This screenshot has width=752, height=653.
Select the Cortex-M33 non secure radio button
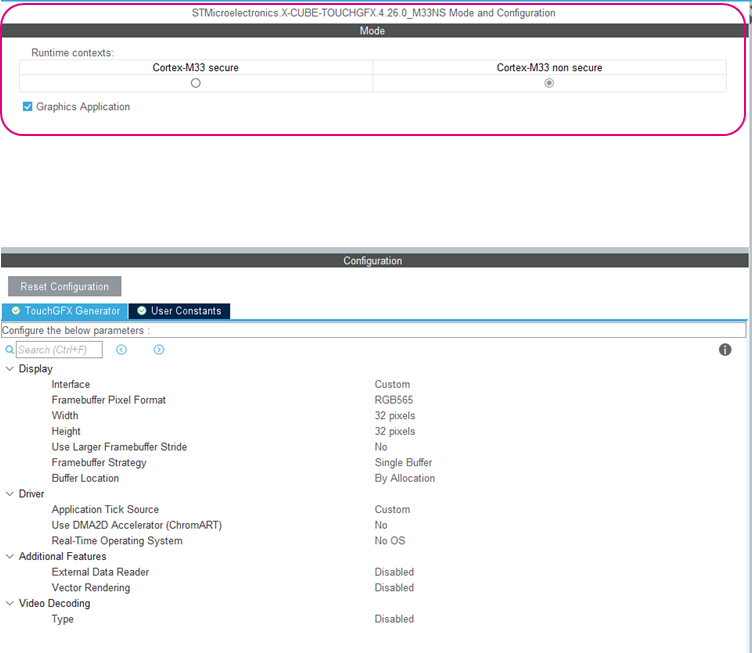coord(549,83)
